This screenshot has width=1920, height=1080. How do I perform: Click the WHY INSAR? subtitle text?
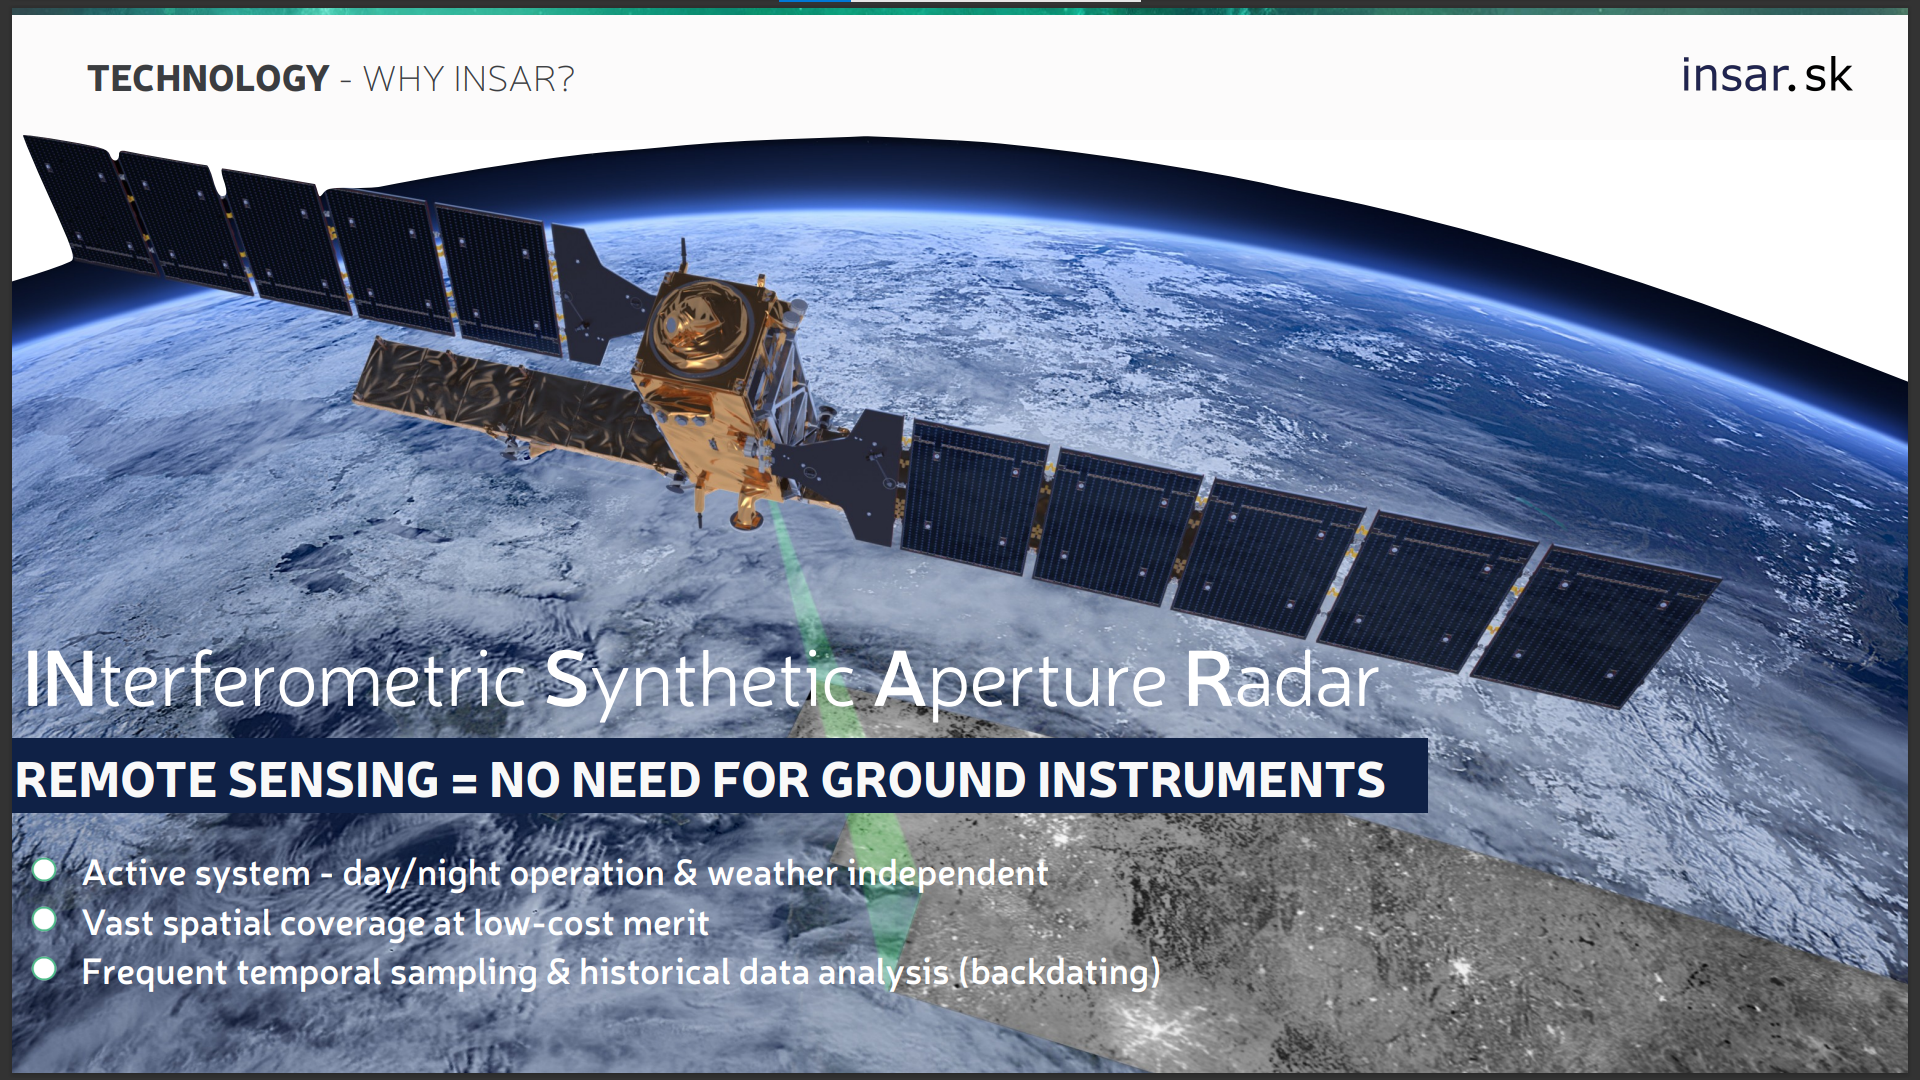(468, 79)
